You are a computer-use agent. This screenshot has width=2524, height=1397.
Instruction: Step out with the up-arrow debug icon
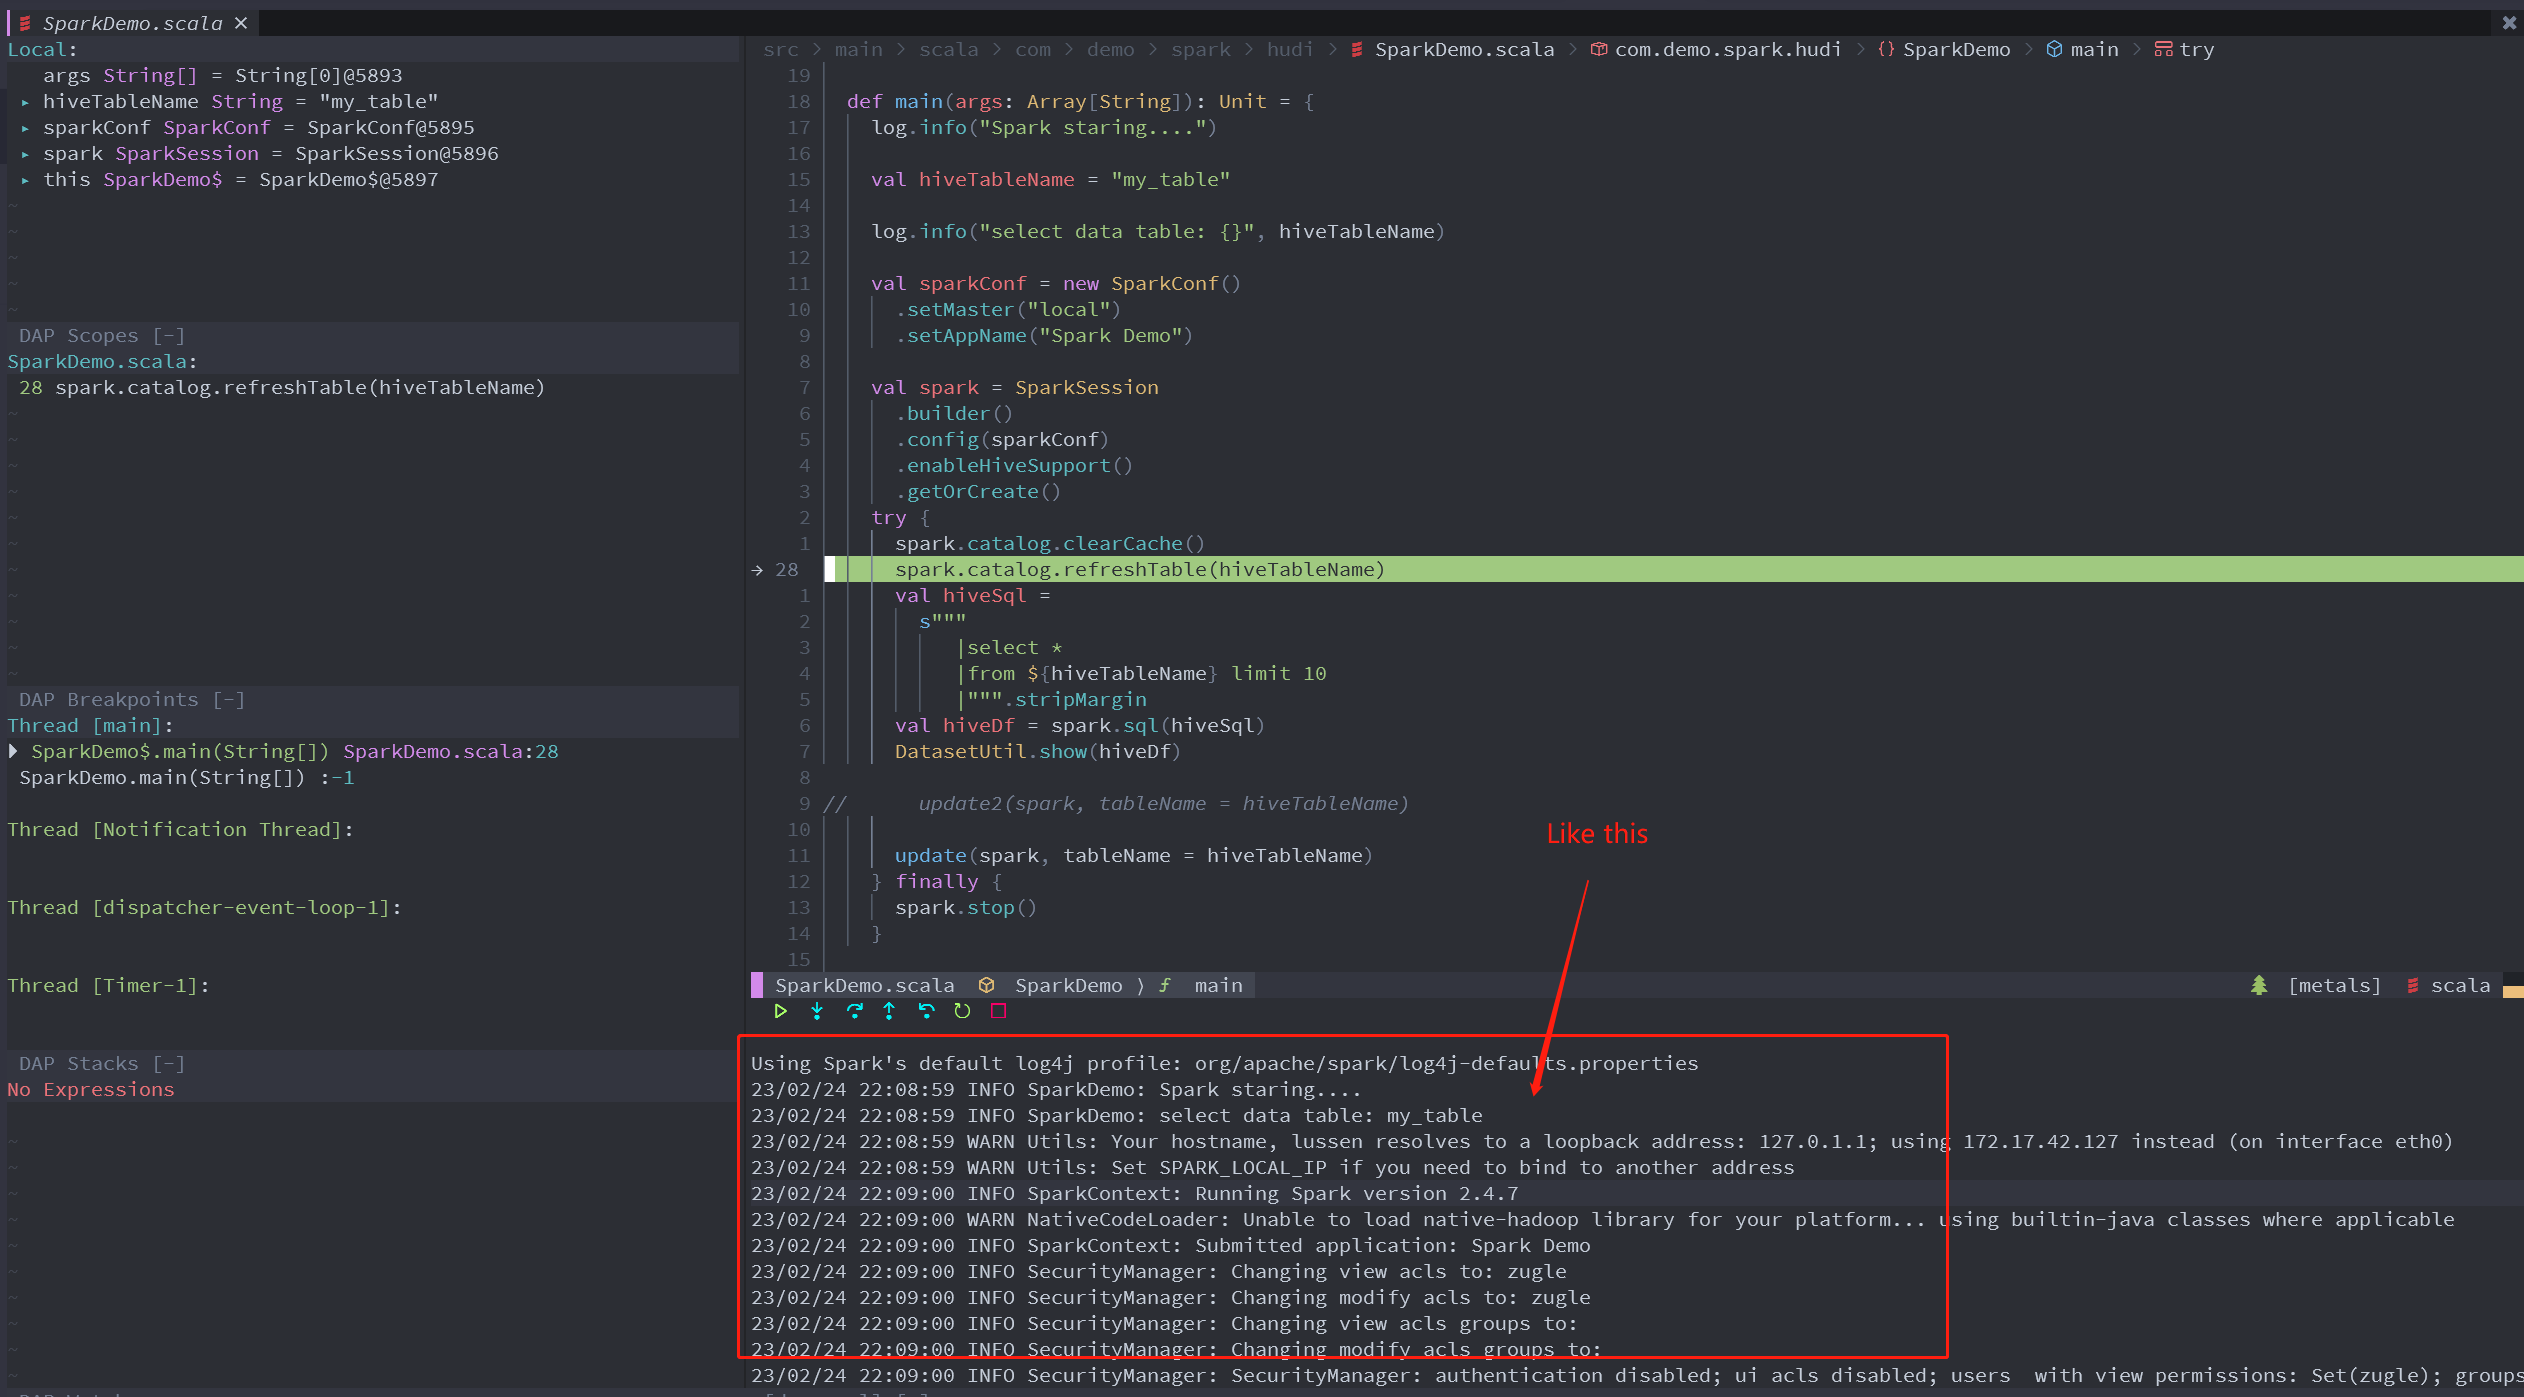coord(889,1011)
